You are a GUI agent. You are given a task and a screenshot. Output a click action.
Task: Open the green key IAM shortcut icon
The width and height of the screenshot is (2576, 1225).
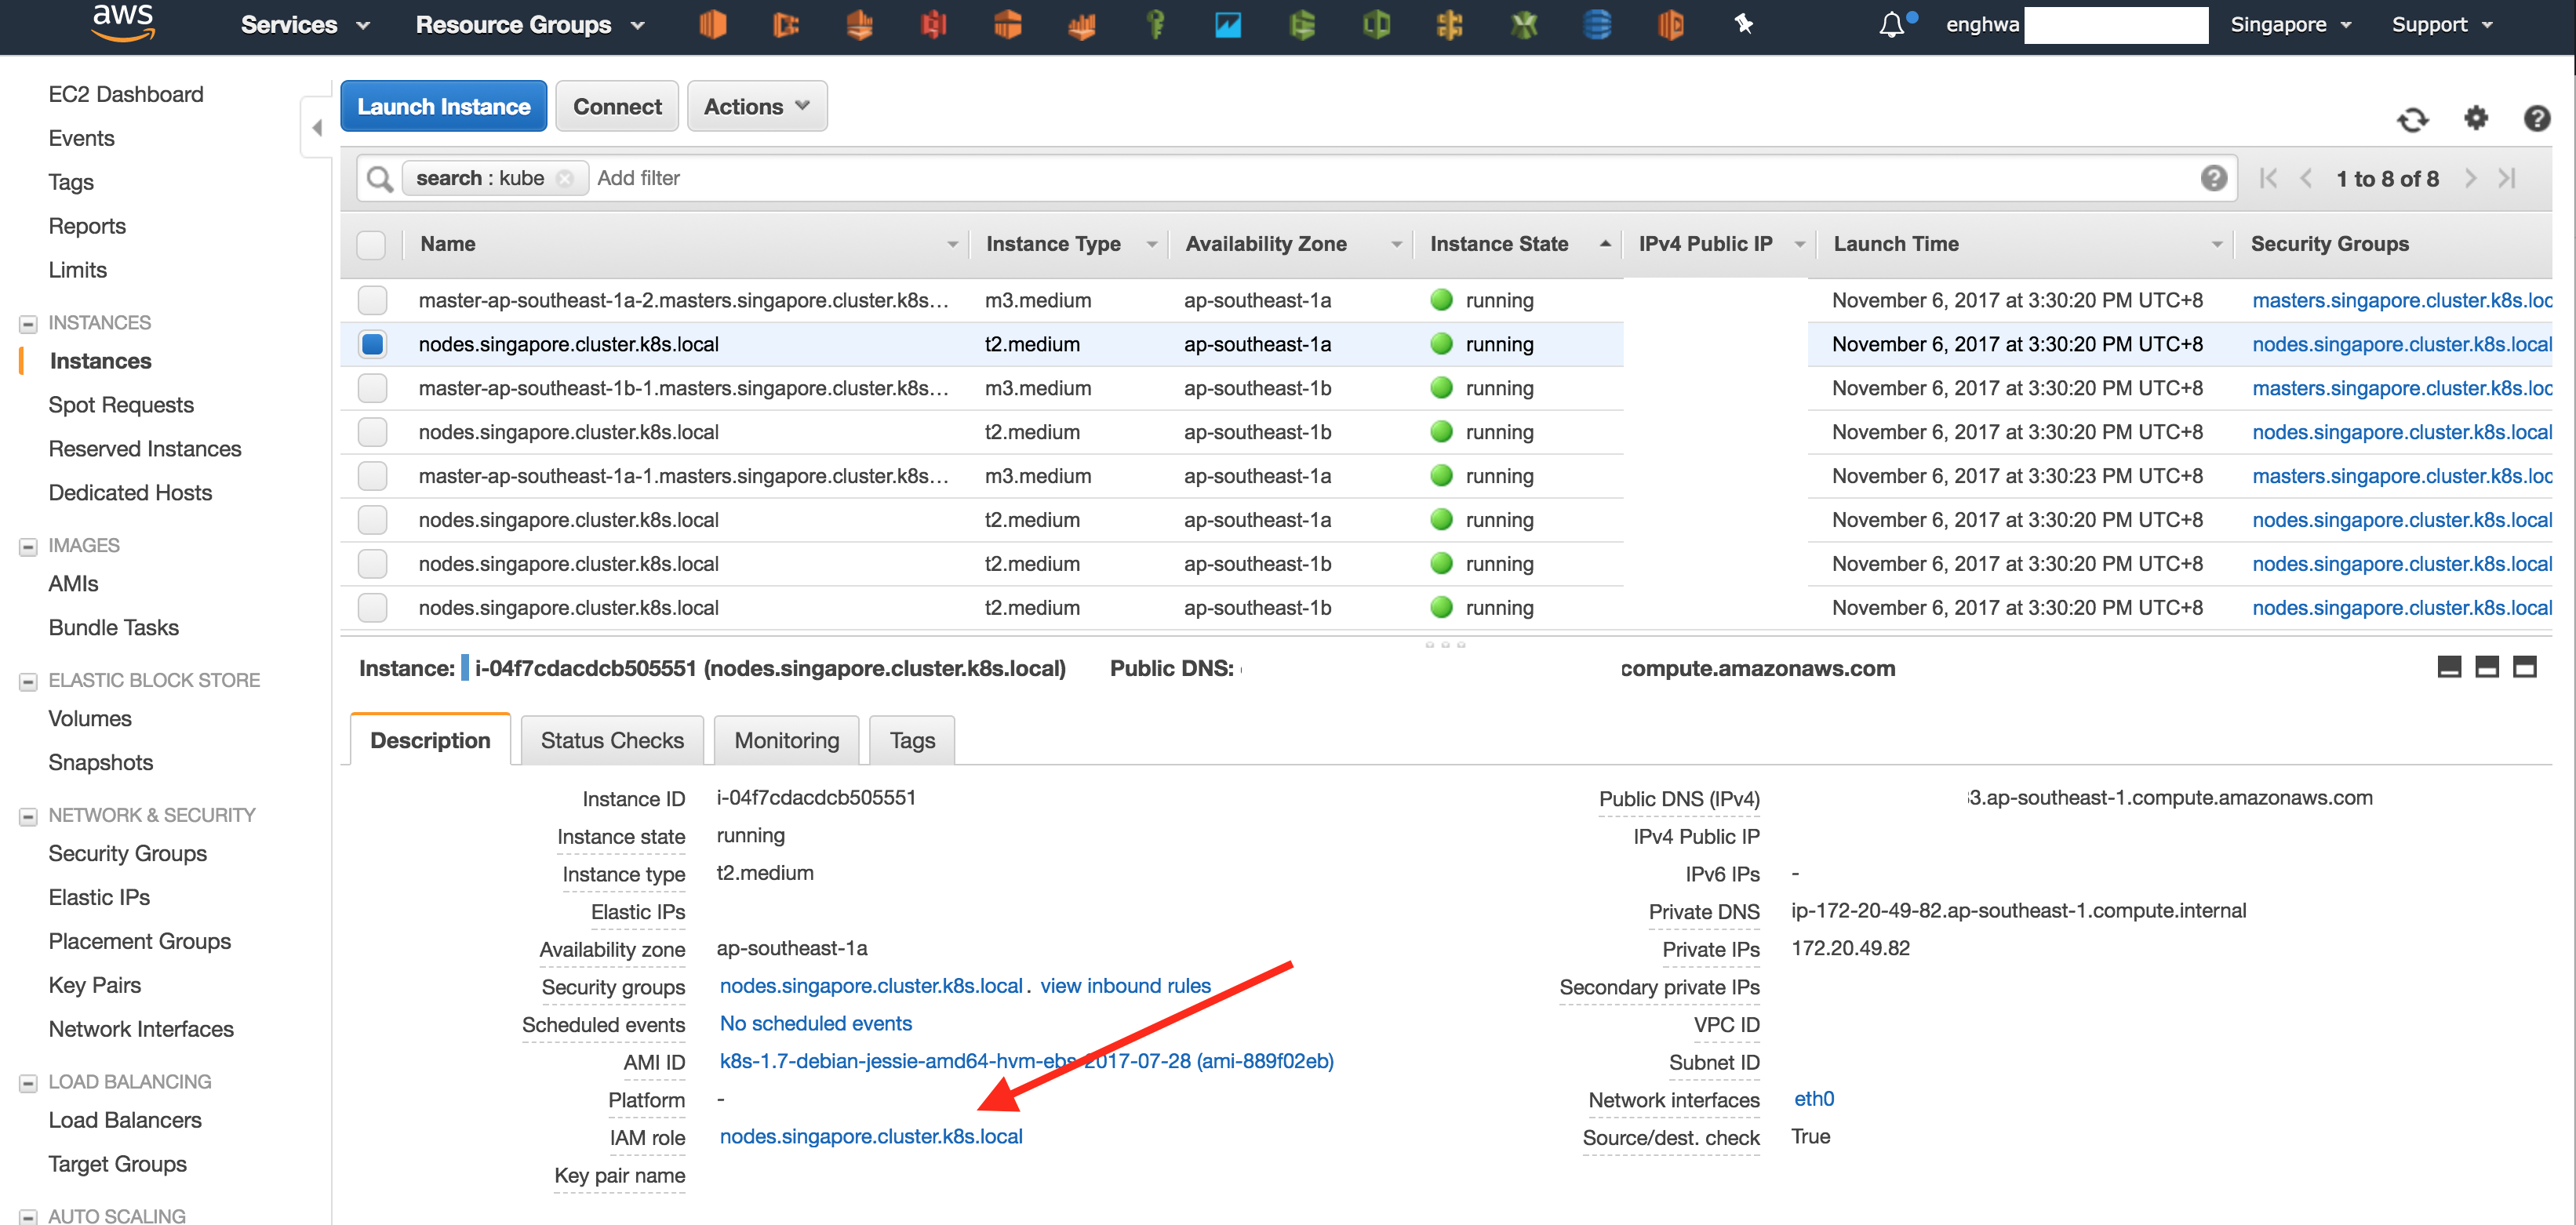[x=1155, y=24]
